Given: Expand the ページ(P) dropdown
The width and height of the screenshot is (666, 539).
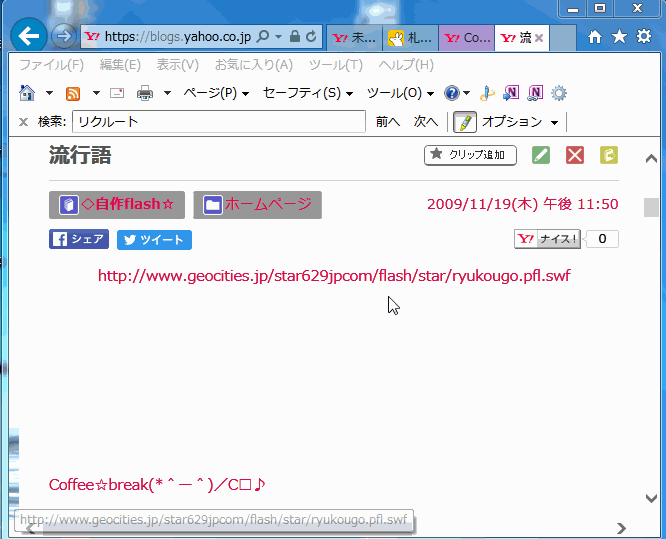Looking at the screenshot, I should (216, 93).
